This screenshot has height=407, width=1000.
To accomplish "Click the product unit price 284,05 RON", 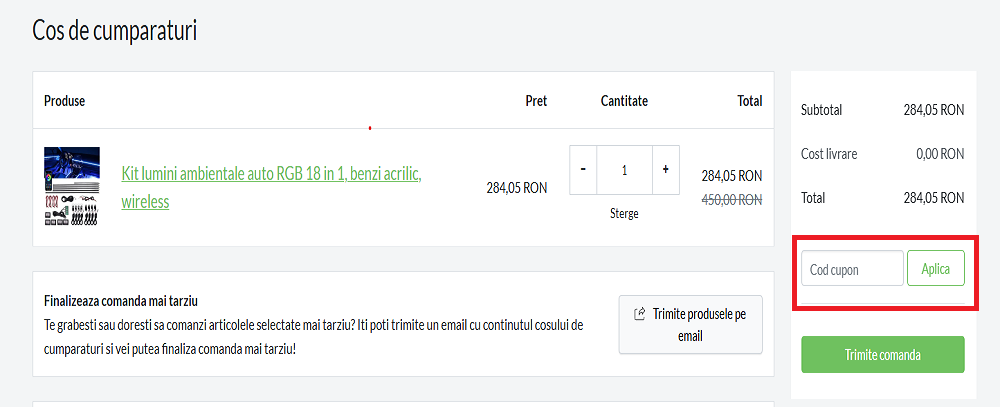I will coord(517,188).
